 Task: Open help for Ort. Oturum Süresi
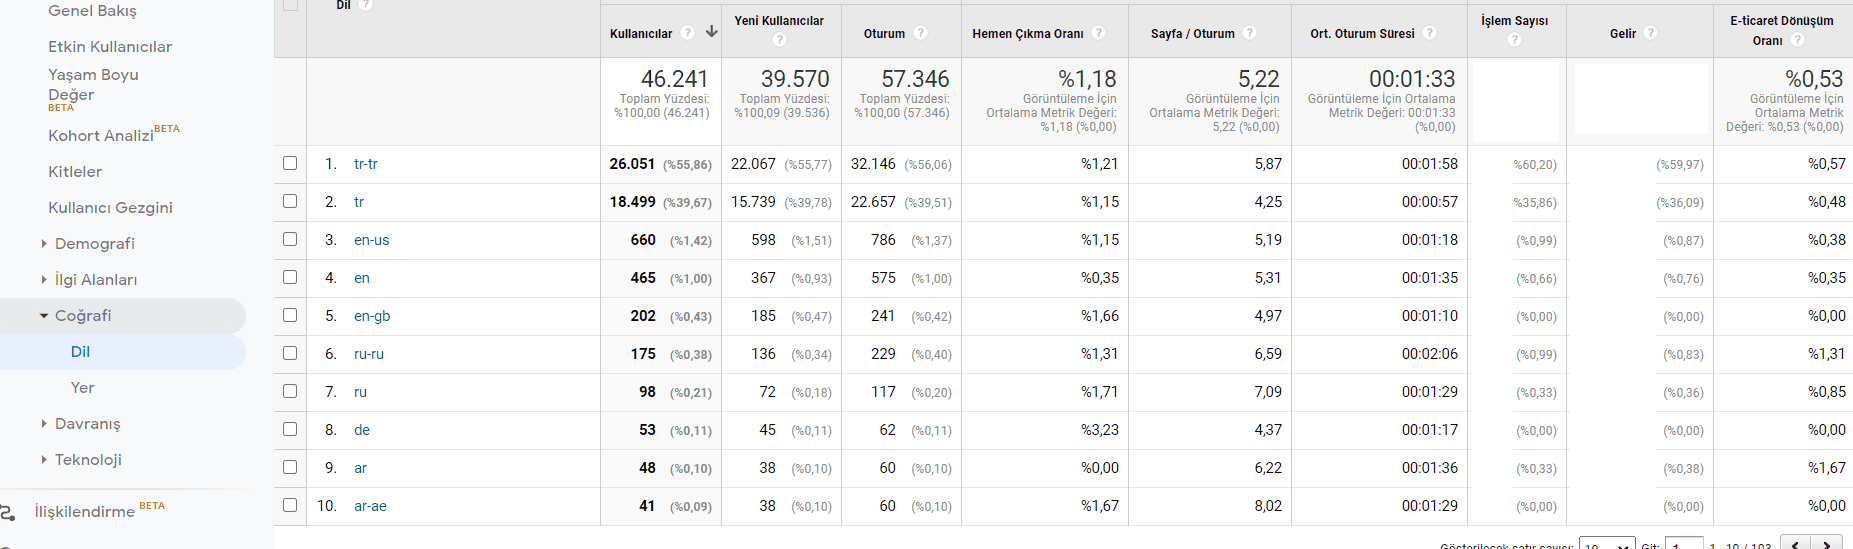pos(1430,33)
